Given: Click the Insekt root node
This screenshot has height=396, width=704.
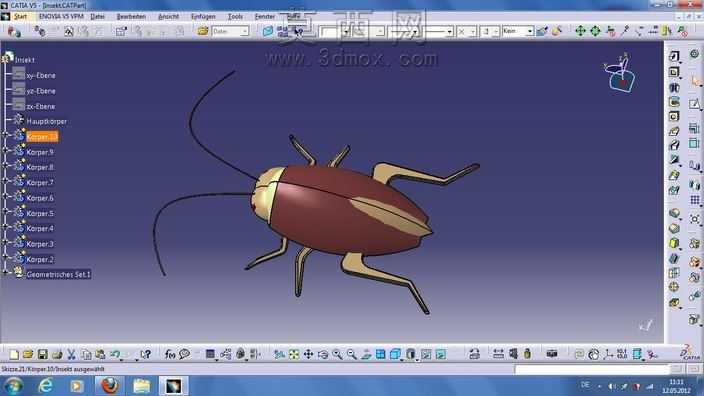Looking at the screenshot, I should 25,60.
